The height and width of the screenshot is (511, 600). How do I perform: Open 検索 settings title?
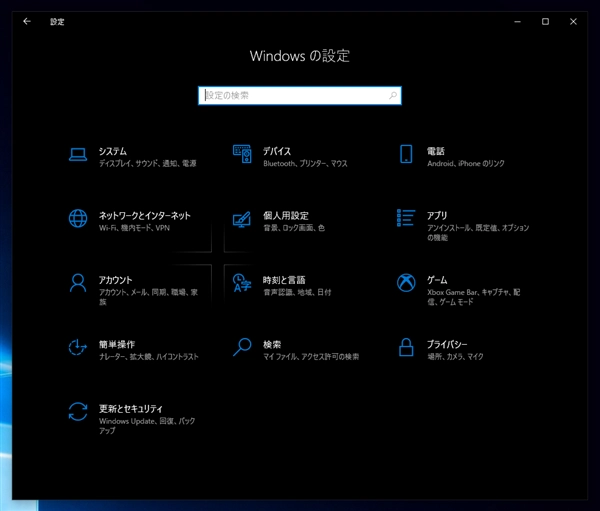[x=272, y=344]
